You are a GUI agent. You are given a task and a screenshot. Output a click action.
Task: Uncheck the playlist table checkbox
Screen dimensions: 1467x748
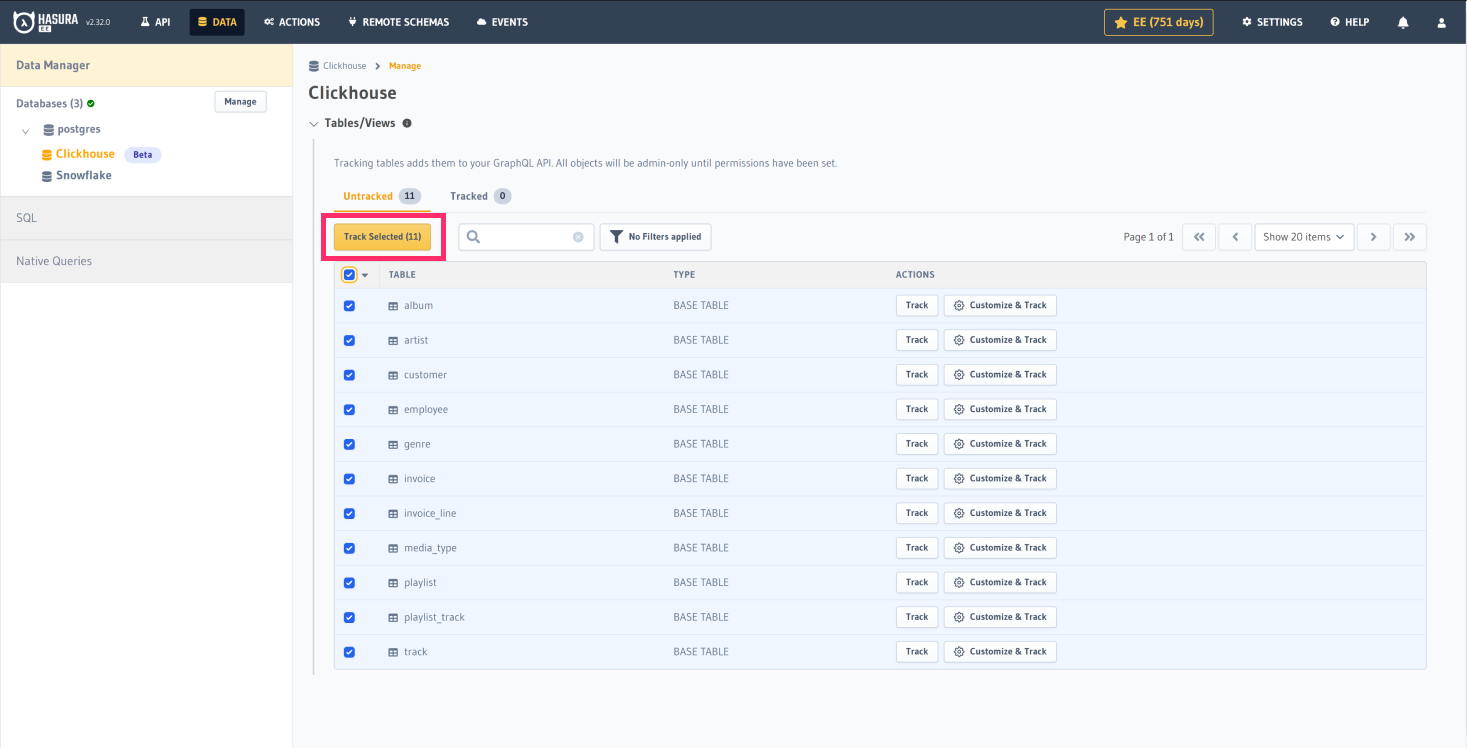coord(349,583)
